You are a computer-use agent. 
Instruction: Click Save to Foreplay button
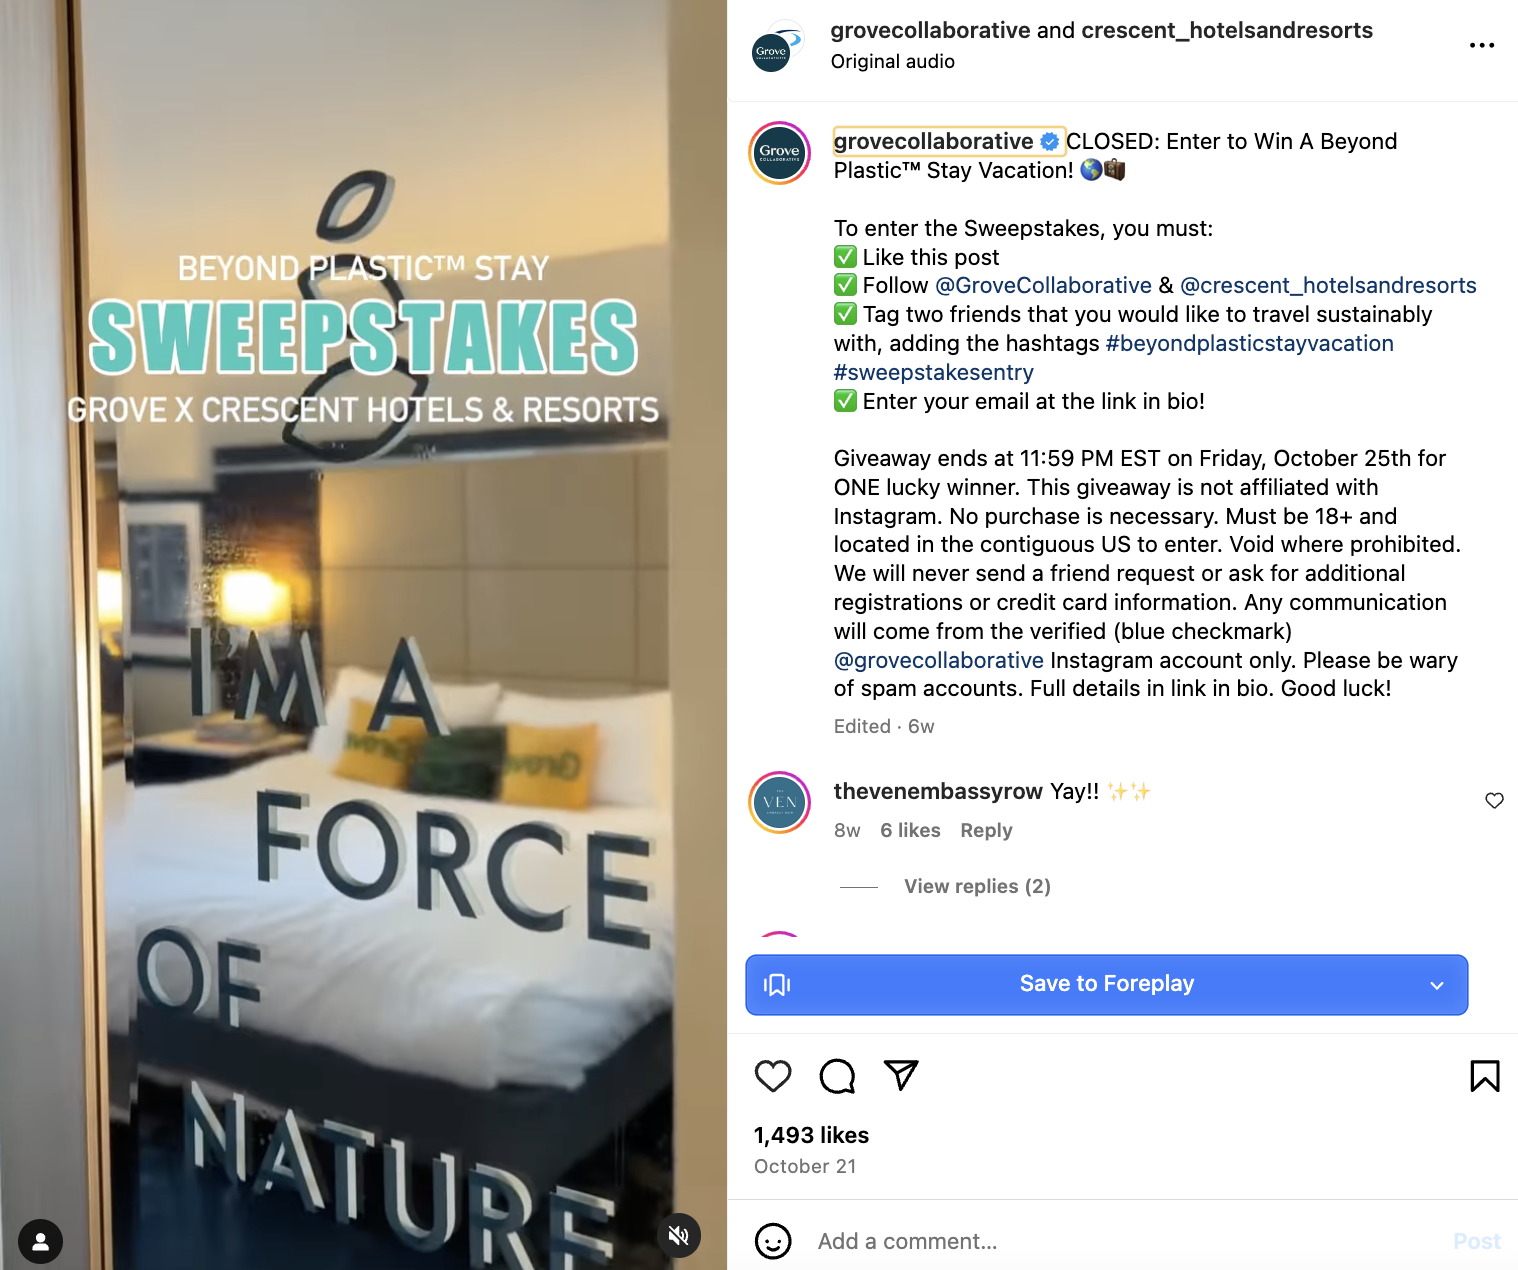[1106, 984]
